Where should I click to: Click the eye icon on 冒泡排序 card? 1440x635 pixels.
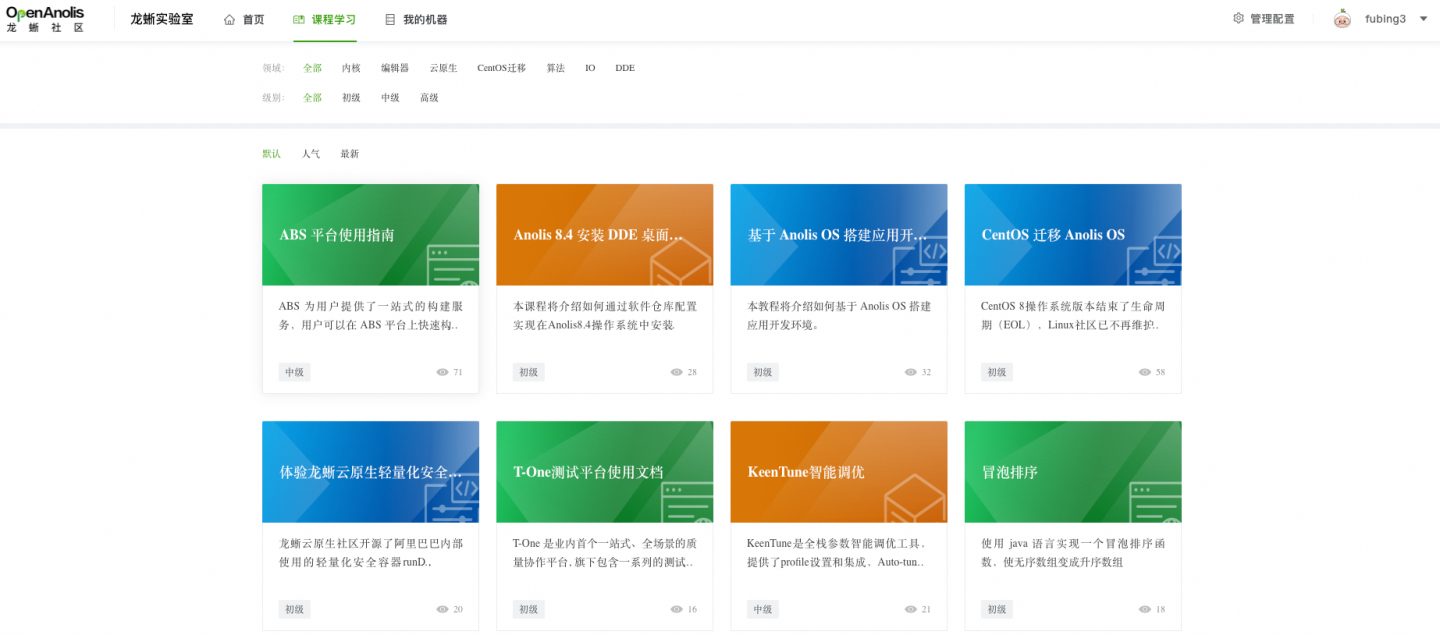pos(1145,609)
